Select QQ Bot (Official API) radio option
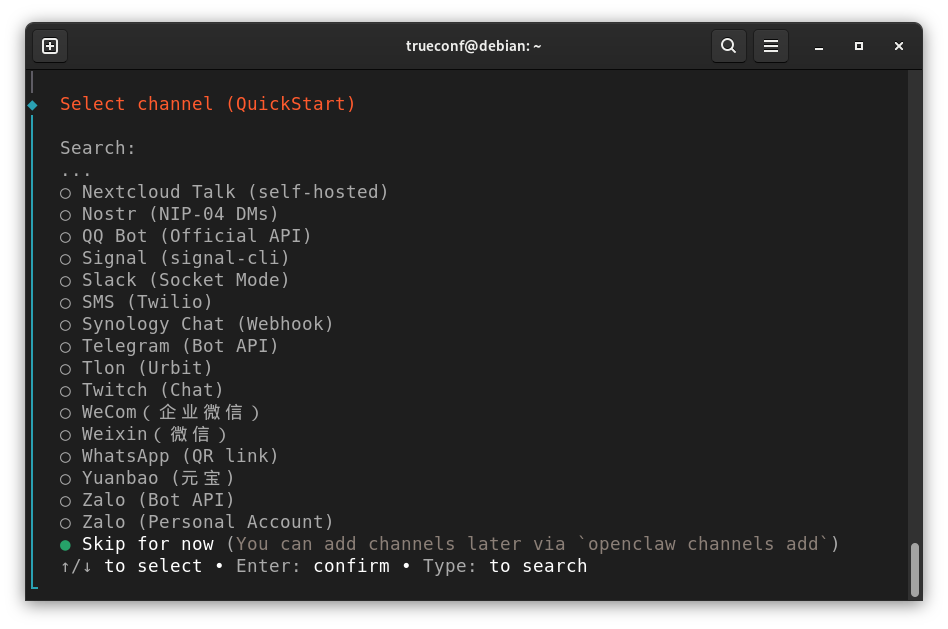Screen dimensions: 948x629 point(65,237)
